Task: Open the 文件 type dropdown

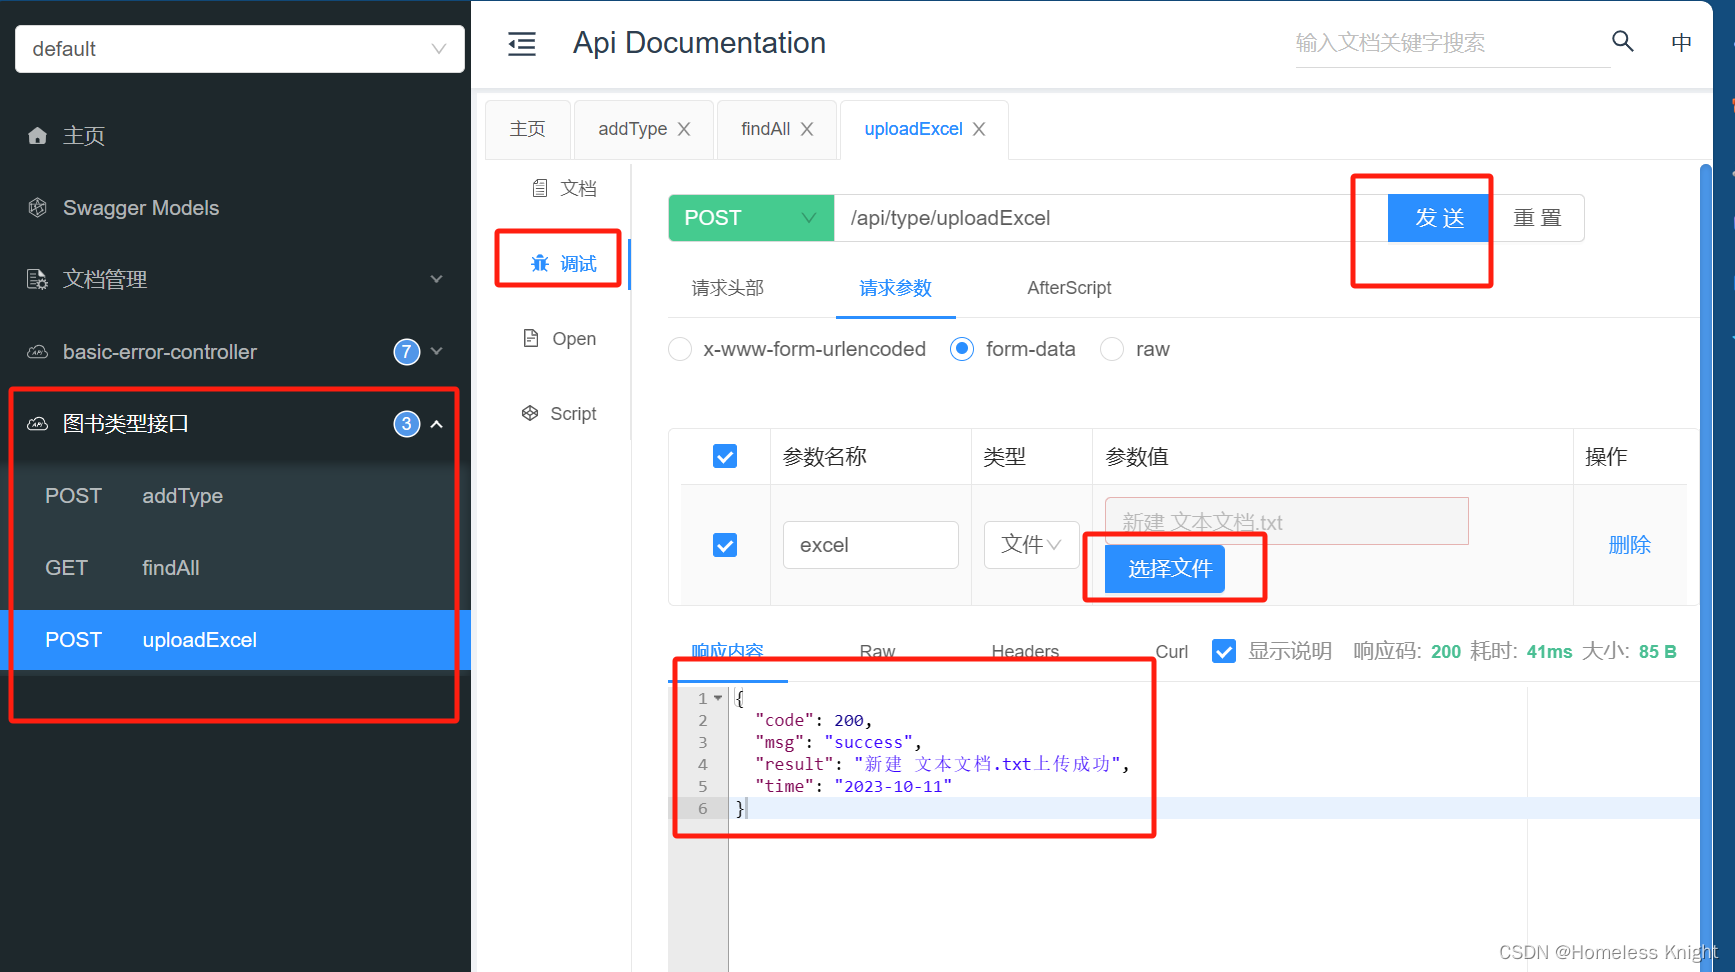Action: click(1031, 545)
